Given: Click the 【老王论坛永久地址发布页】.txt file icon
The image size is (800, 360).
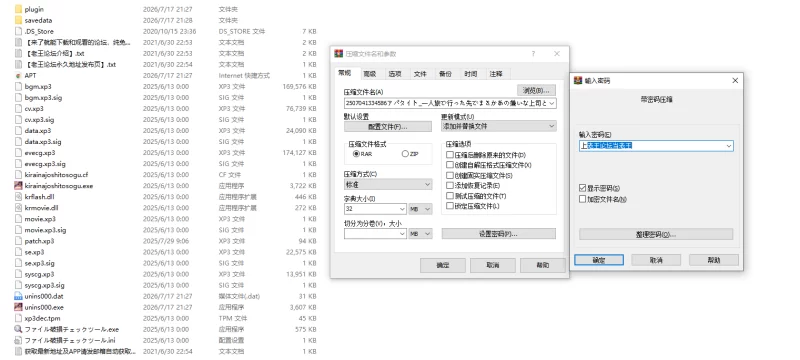Looking at the screenshot, I should tap(18, 64).
